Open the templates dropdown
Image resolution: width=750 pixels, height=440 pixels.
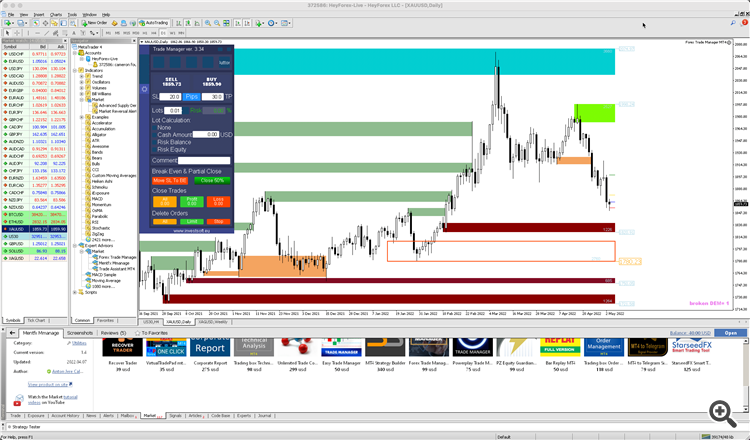point(286,23)
